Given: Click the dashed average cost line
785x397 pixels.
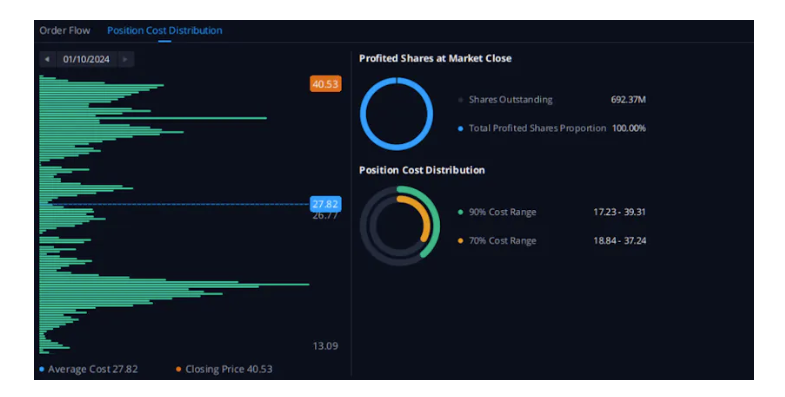Looking at the screenshot, I should (174, 204).
